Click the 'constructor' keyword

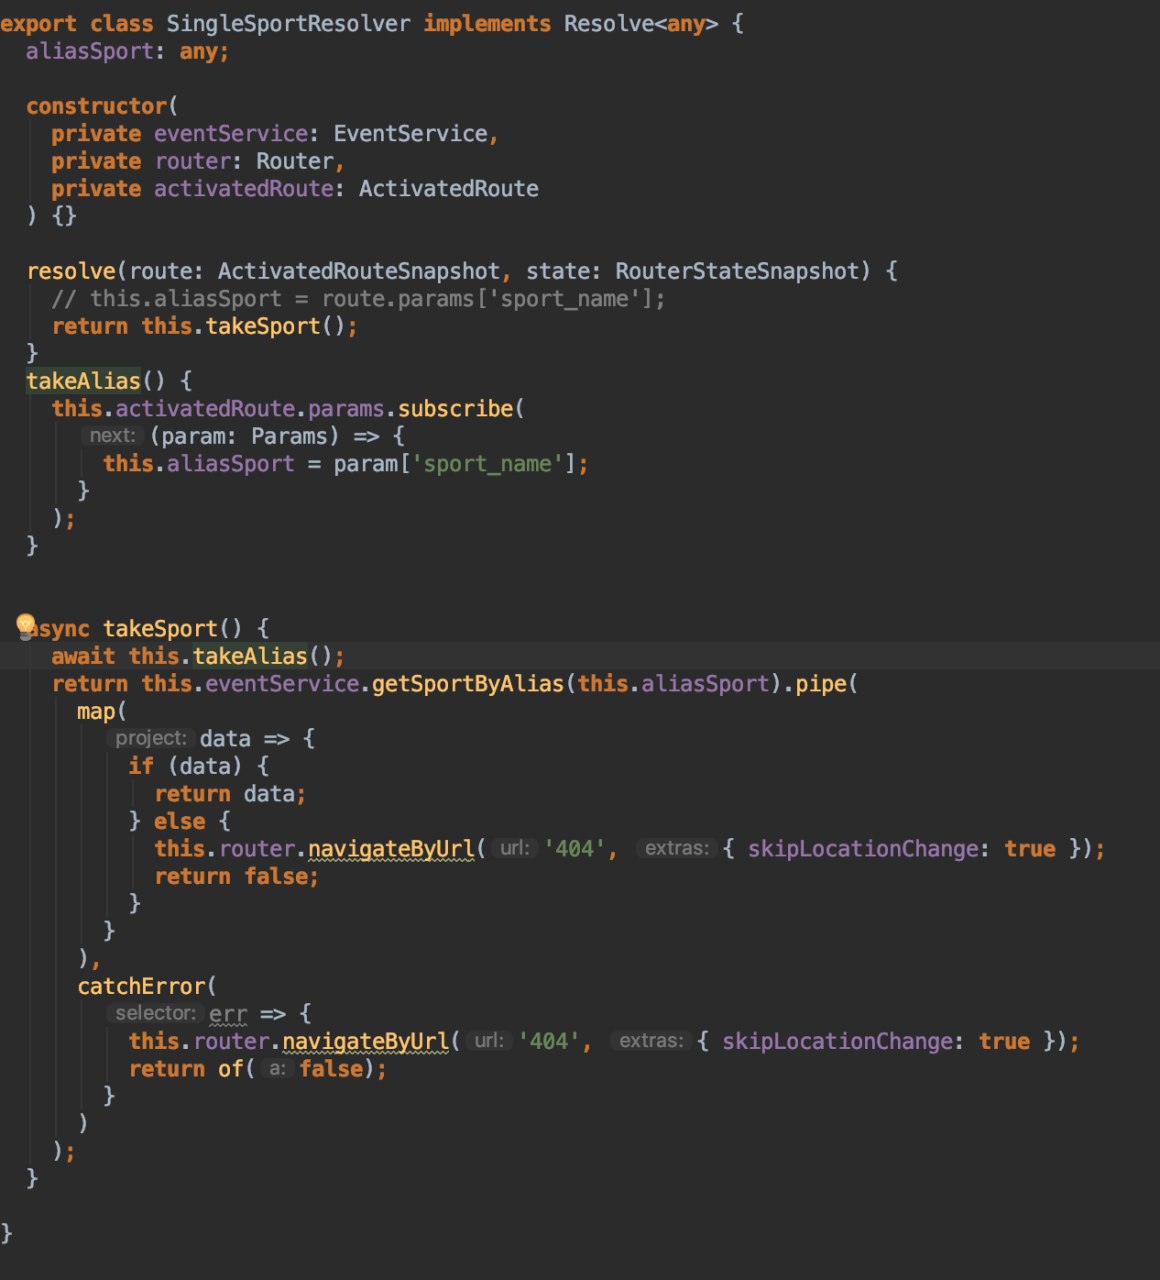click(97, 106)
